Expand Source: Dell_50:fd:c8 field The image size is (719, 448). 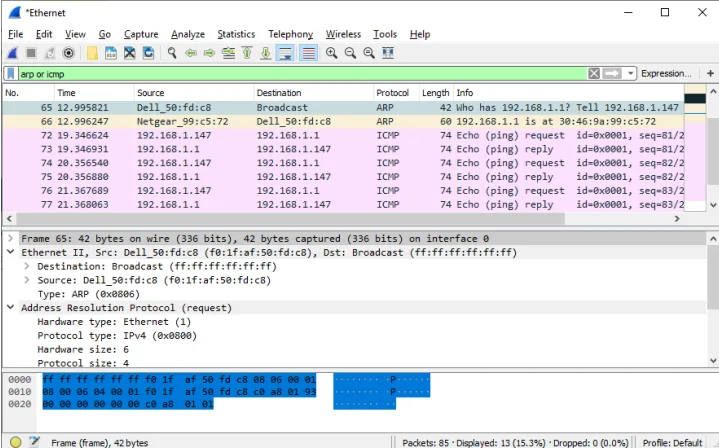coord(27,280)
